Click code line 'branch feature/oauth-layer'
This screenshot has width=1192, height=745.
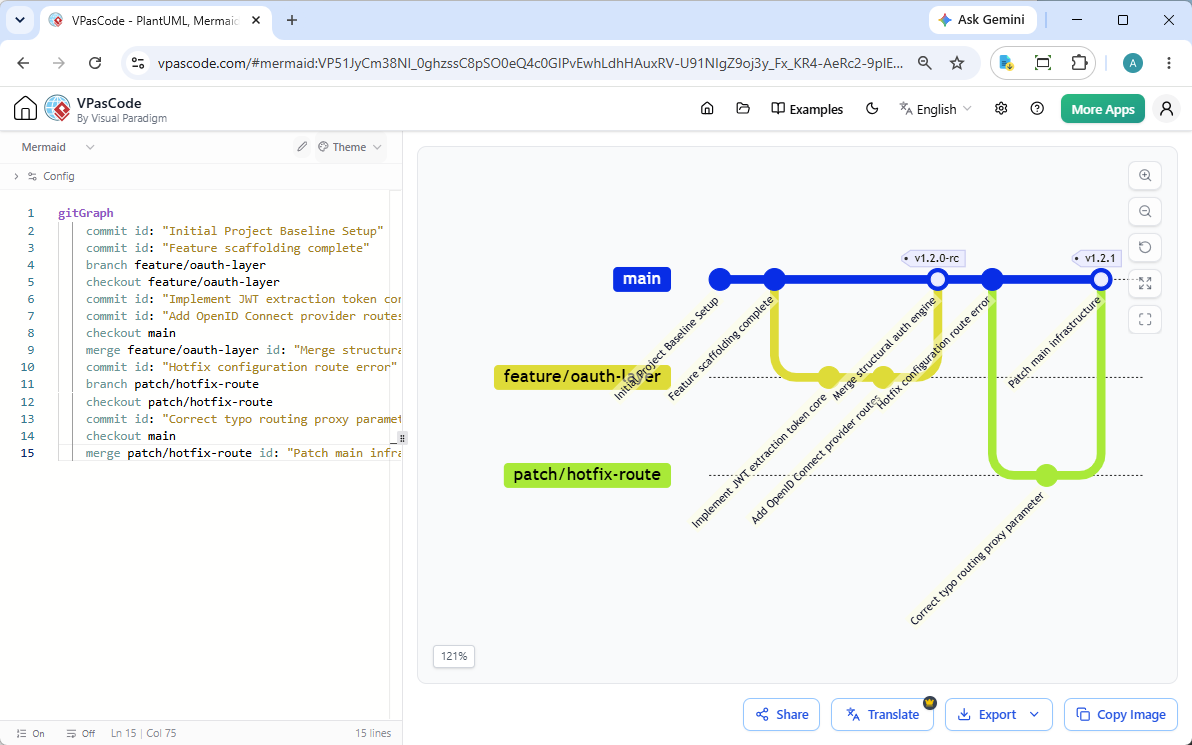(176, 265)
